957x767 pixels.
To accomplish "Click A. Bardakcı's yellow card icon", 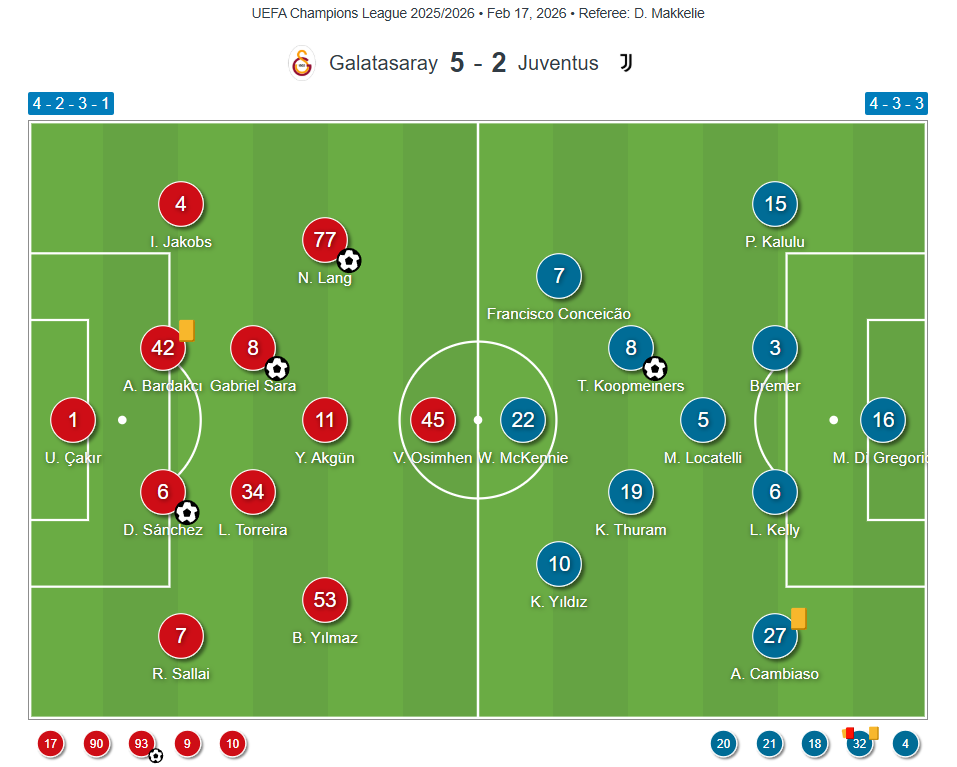I will [x=186, y=330].
